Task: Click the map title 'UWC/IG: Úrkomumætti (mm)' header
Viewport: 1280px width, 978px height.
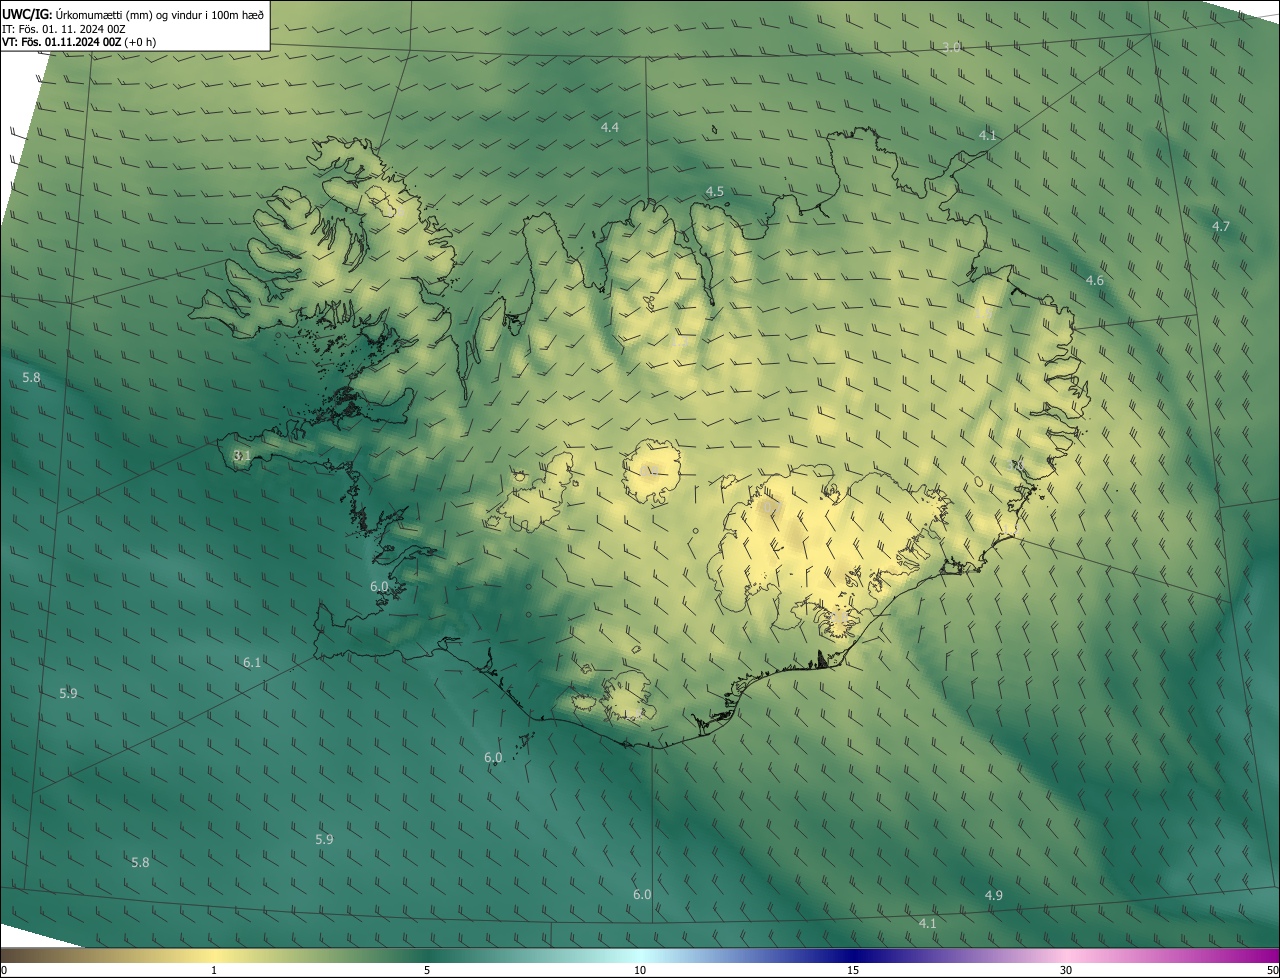Action: pos(133,14)
